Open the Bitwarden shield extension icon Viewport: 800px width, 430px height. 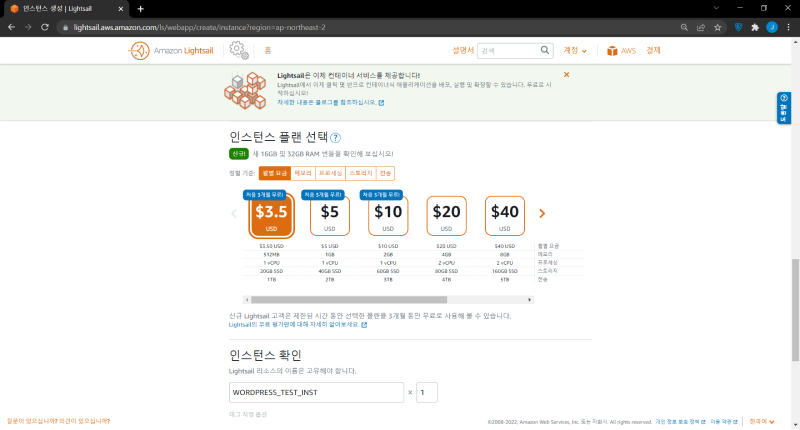(x=738, y=27)
